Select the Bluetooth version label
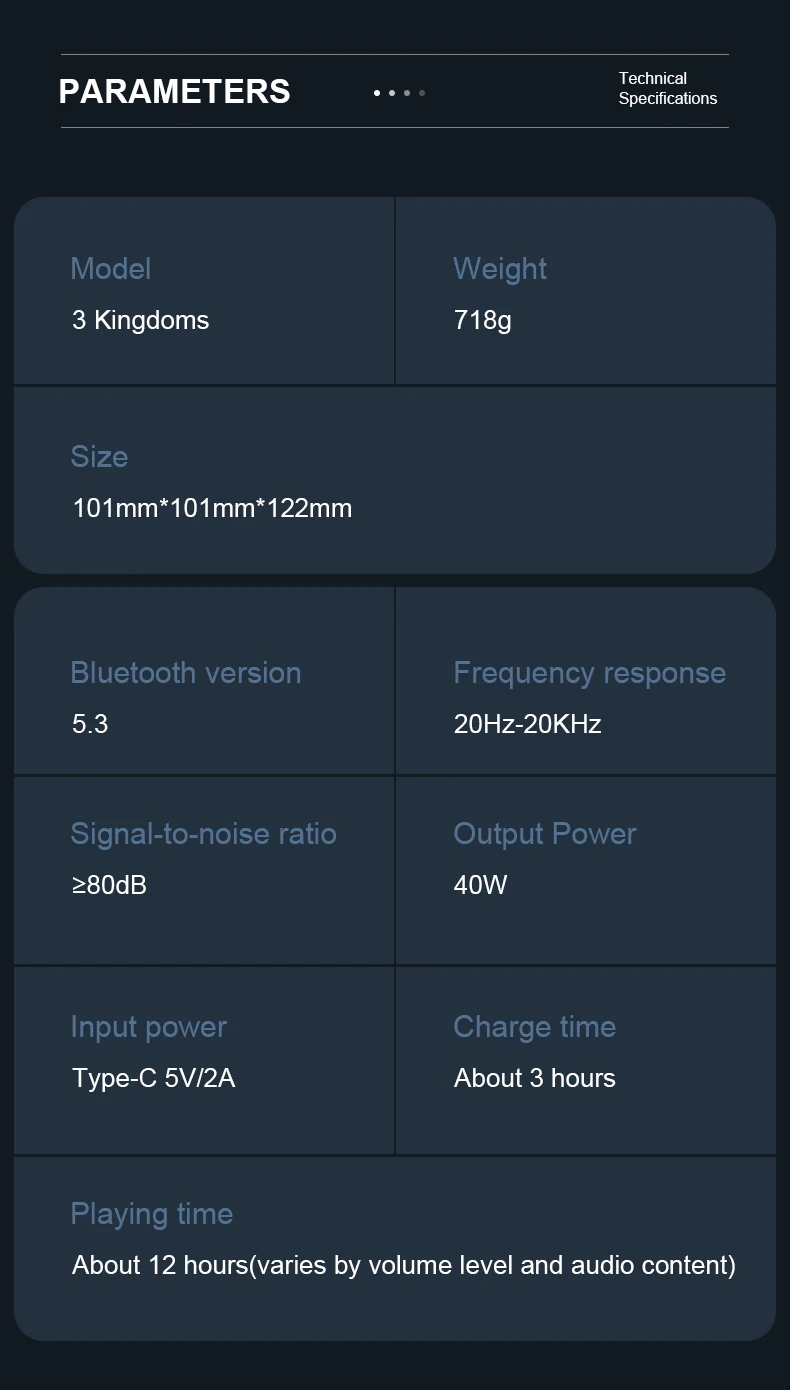Image resolution: width=790 pixels, height=1390 pixels. click(x=186, y=672)
